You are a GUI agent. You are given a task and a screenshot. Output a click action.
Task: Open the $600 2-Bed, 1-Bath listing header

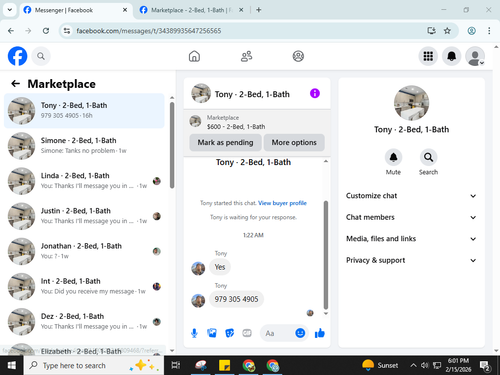pos(257,122)
